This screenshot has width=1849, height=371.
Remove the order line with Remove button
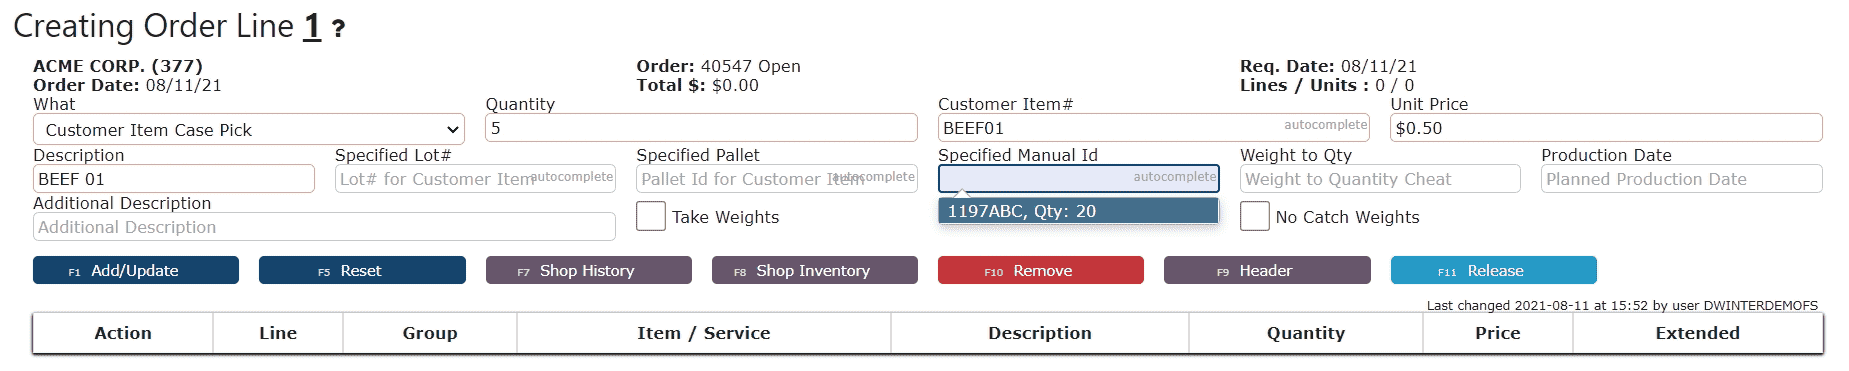pos(1041,270)
